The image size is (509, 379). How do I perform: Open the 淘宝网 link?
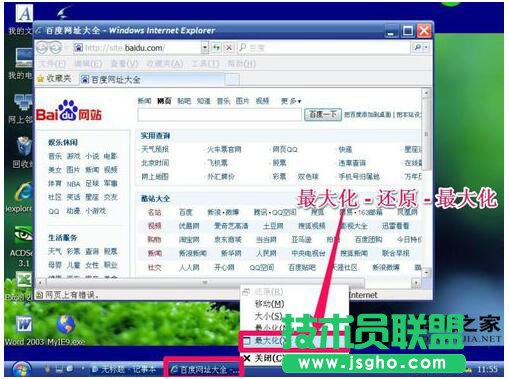click(189, 239)
